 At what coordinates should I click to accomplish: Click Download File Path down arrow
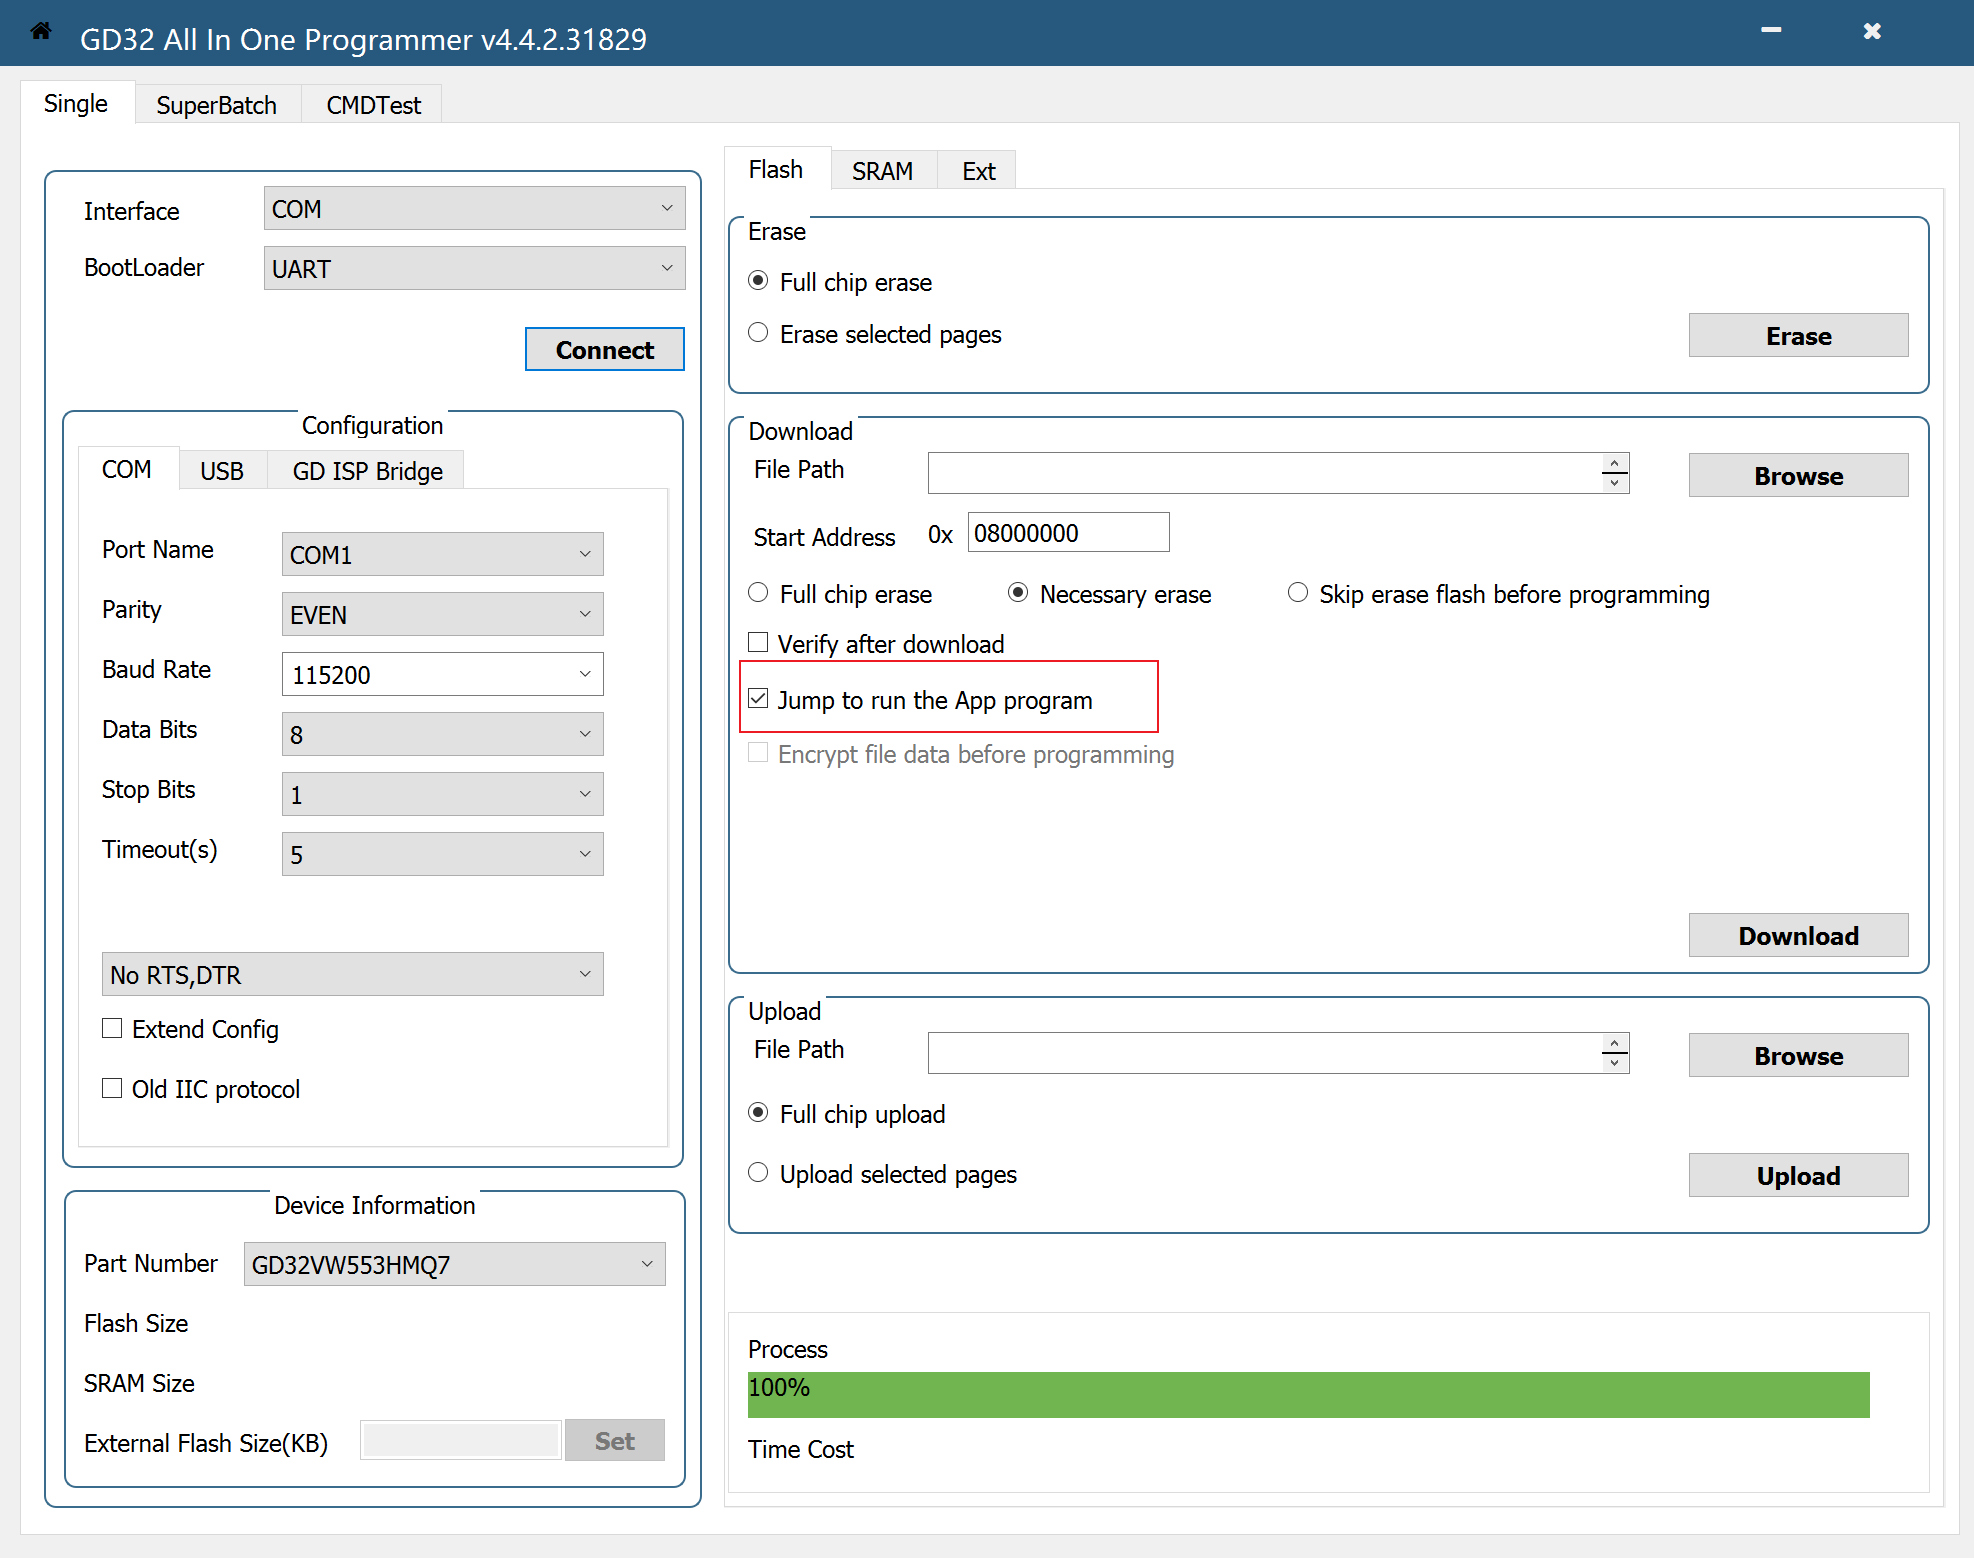point(1615,483)
